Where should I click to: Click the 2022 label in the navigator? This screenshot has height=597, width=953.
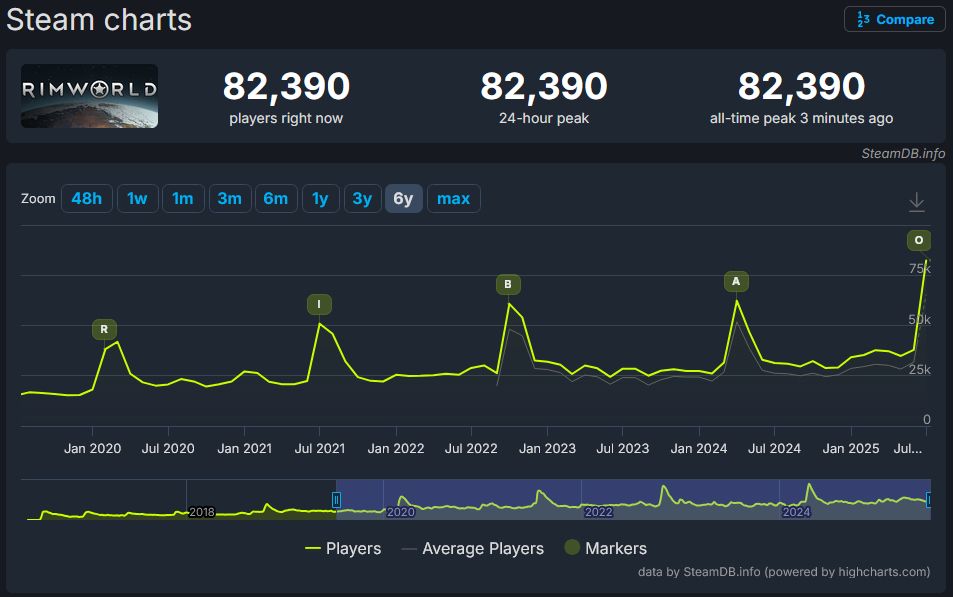599,512
